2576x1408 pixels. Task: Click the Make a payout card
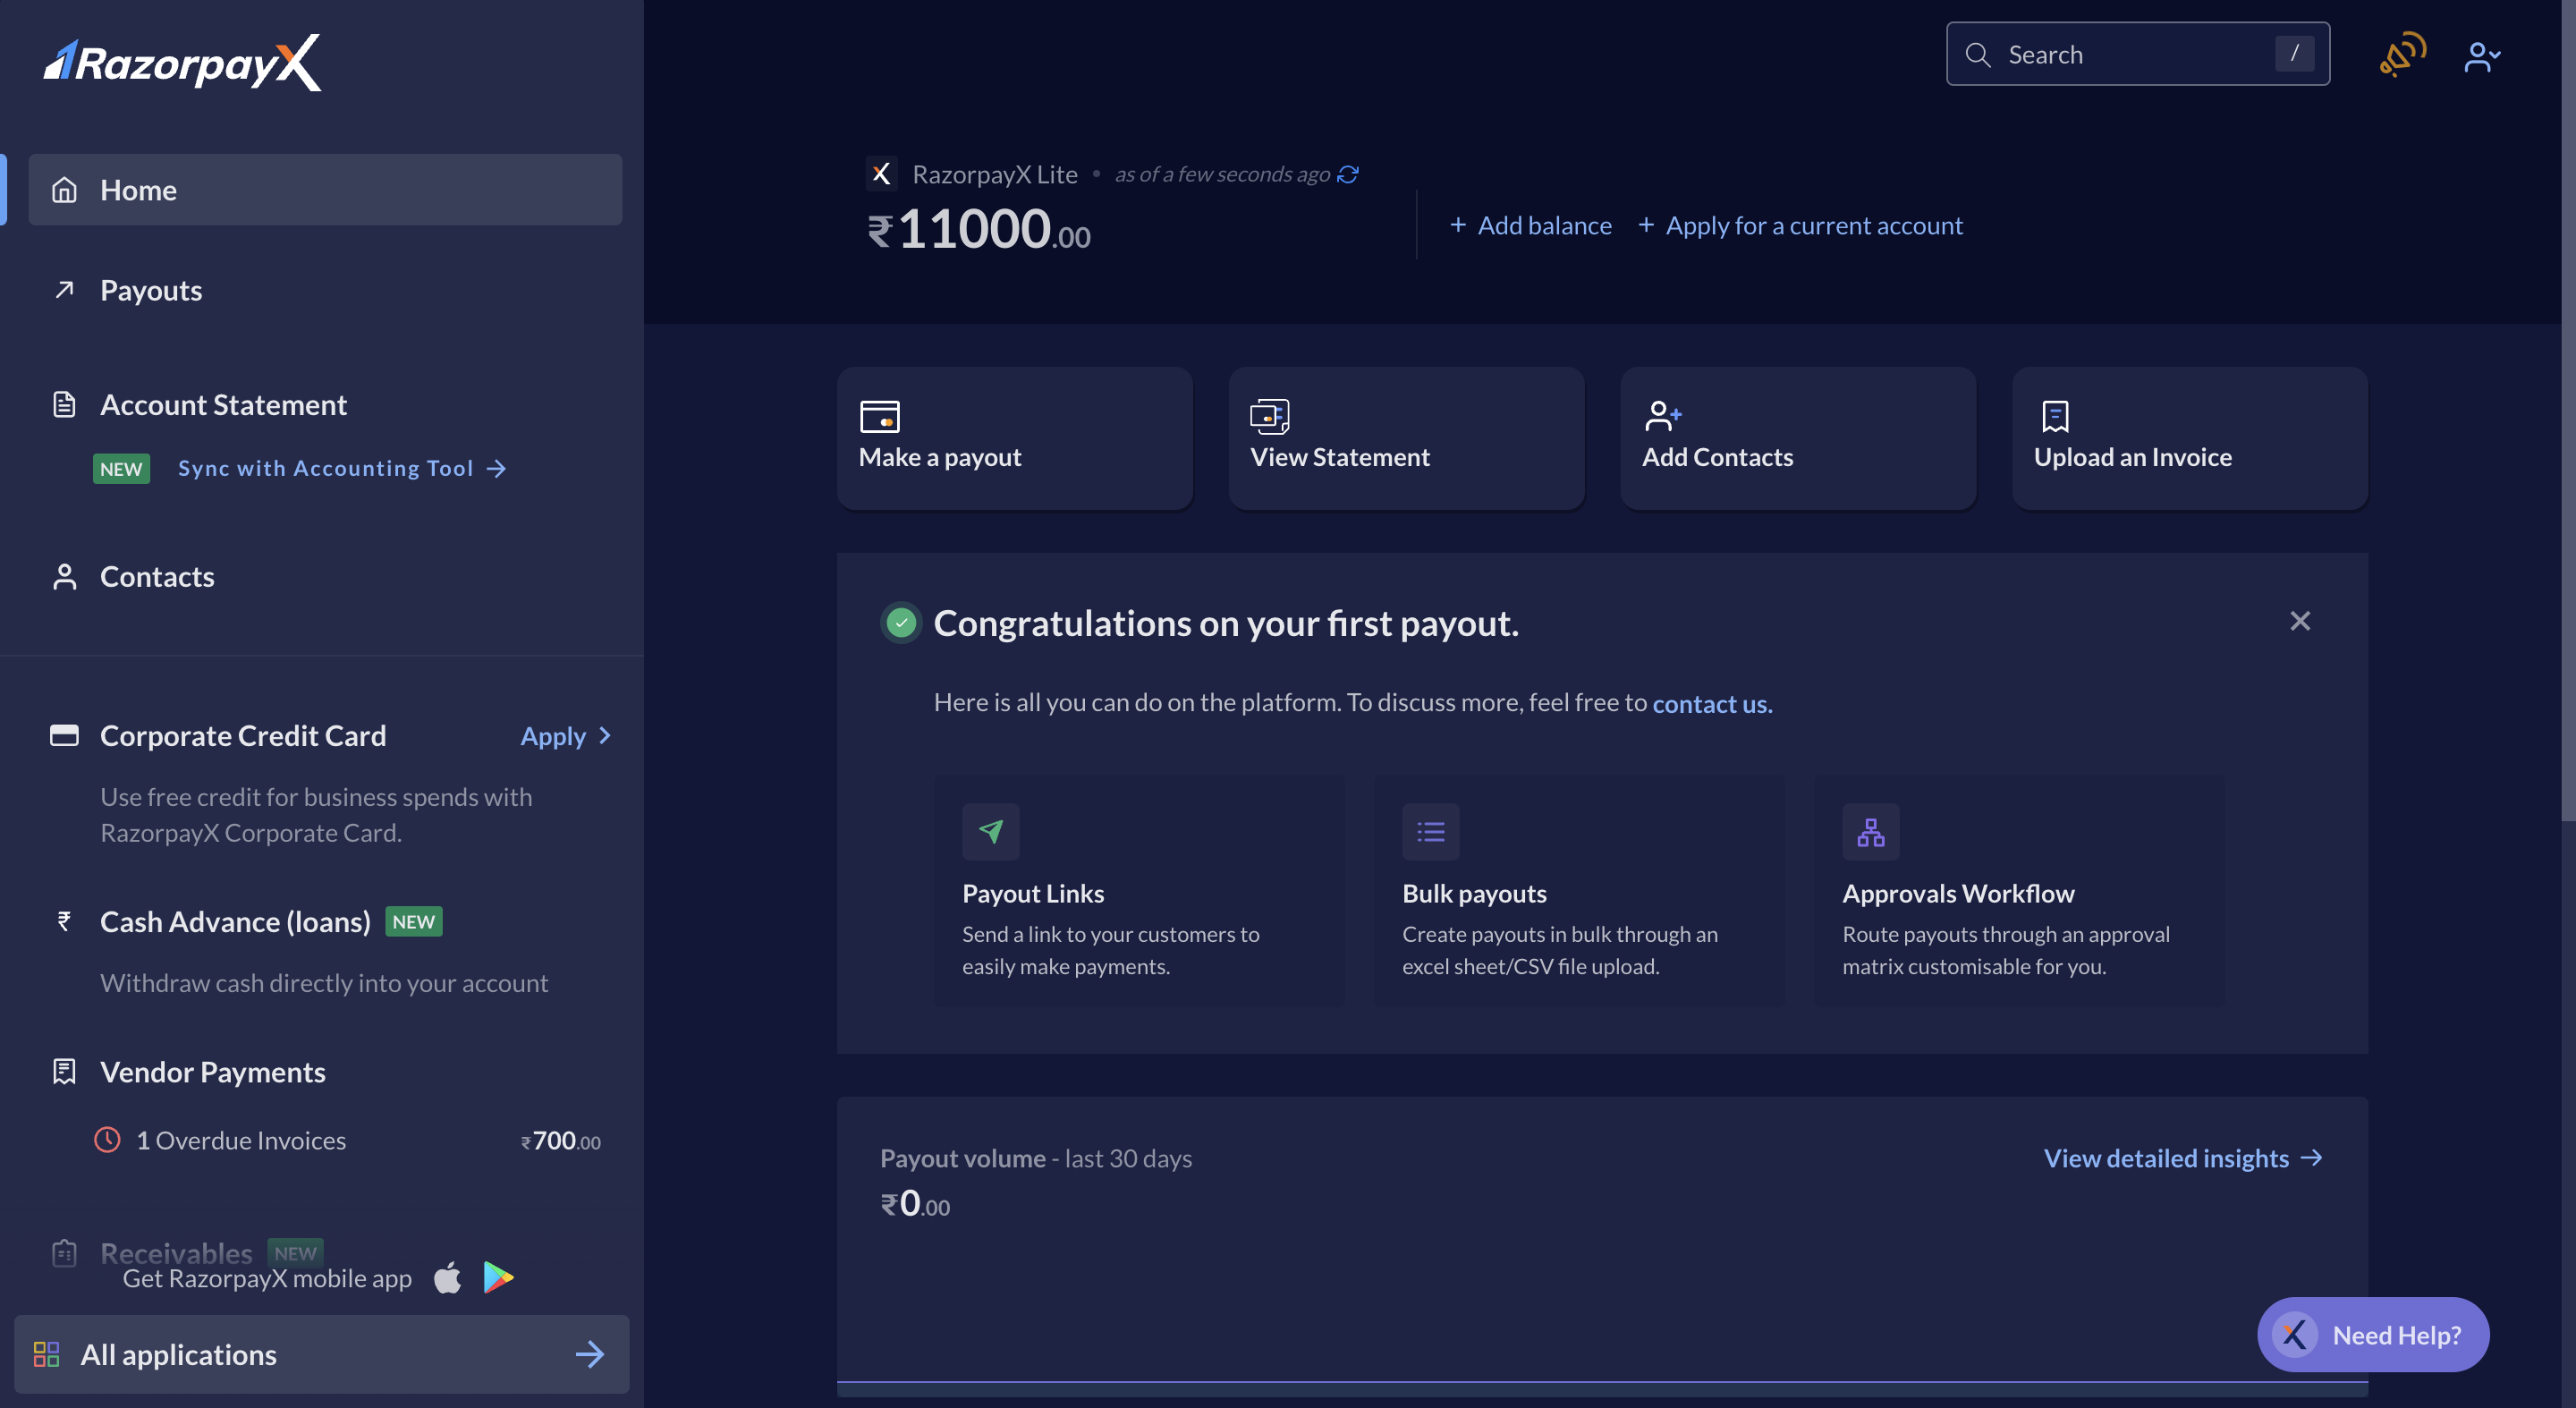[1014, 437]
